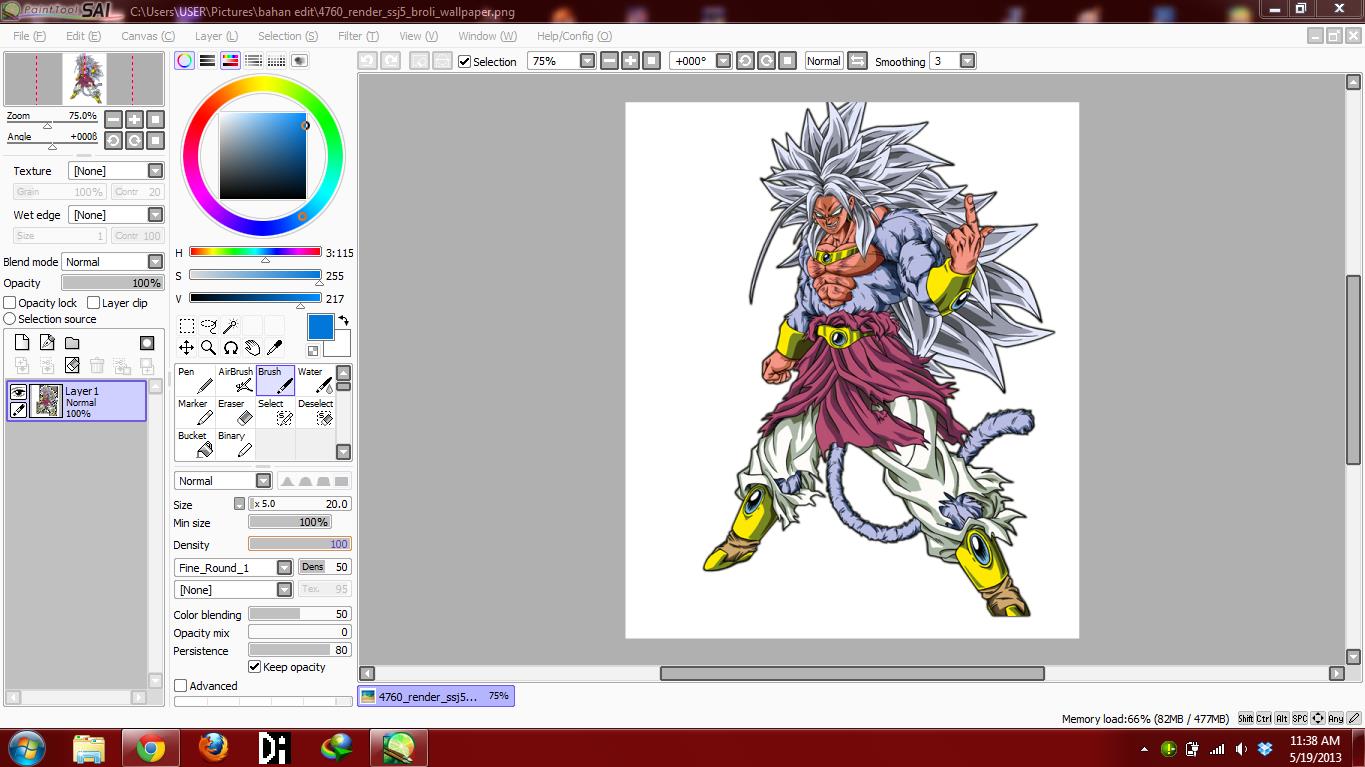The image size is (1365, 767).
Task: Open the Filter menu
Action: pos(358,36)
